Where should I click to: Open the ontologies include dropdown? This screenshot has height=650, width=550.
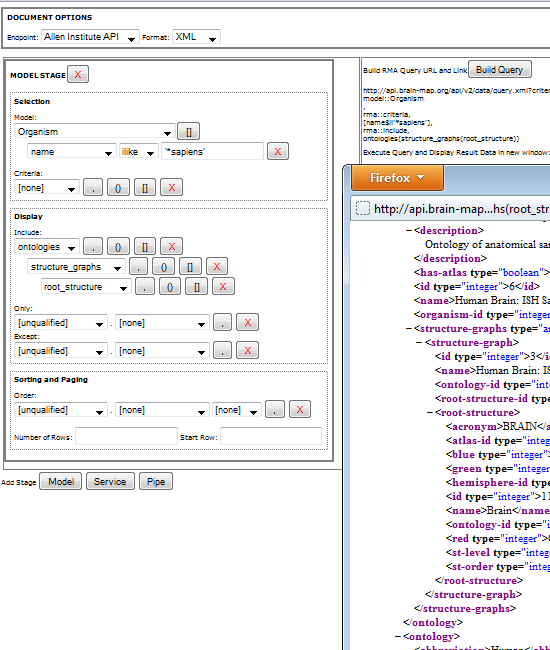46,247
